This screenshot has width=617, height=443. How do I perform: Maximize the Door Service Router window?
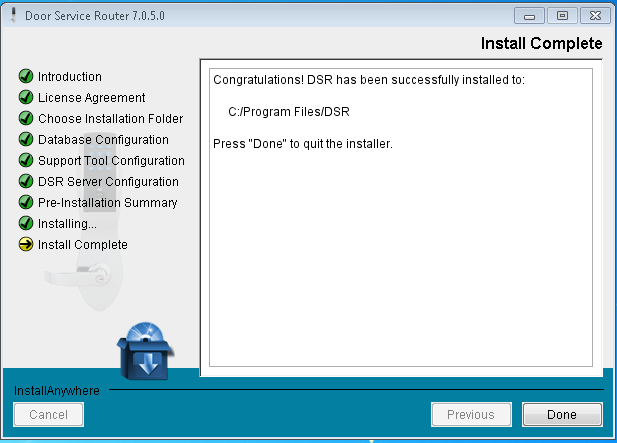562,16
